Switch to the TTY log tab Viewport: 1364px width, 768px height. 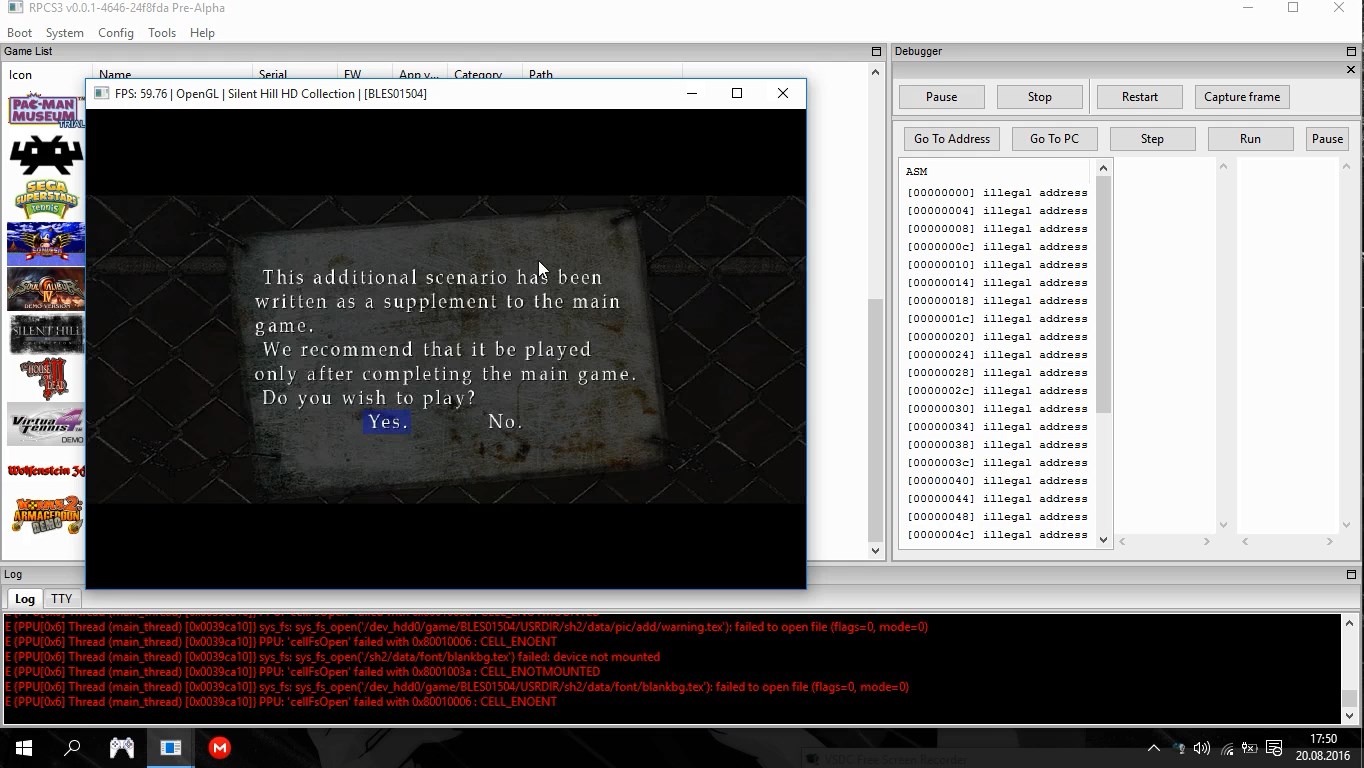(62, 599)
